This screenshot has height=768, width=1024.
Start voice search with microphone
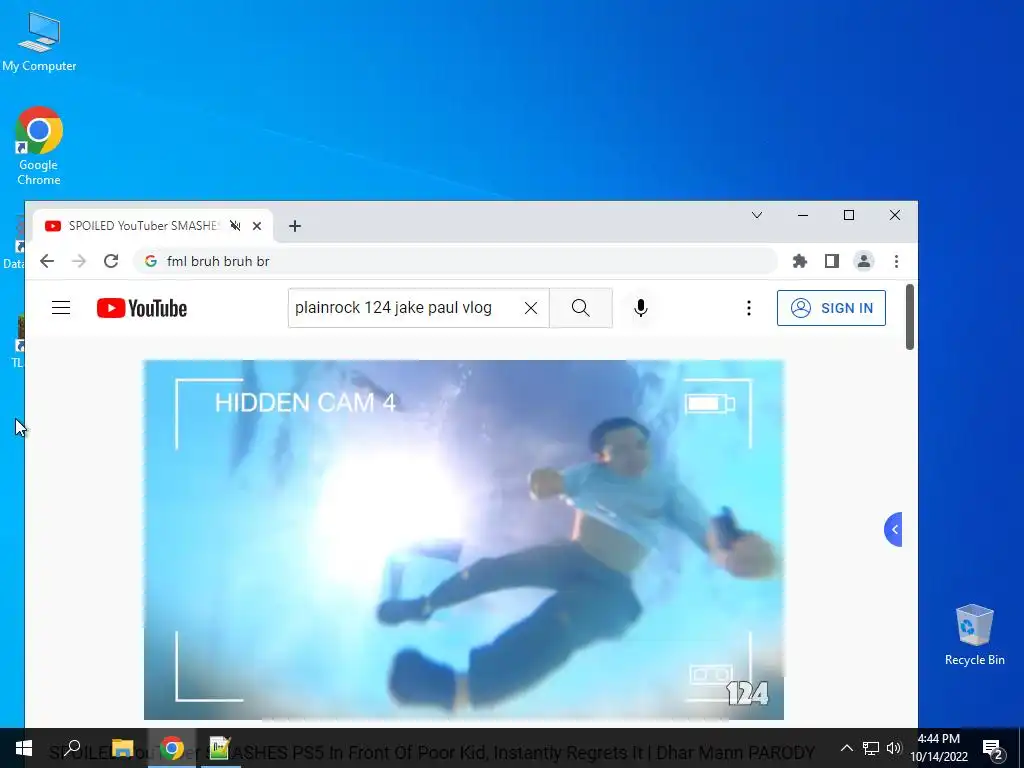(641, 308)
